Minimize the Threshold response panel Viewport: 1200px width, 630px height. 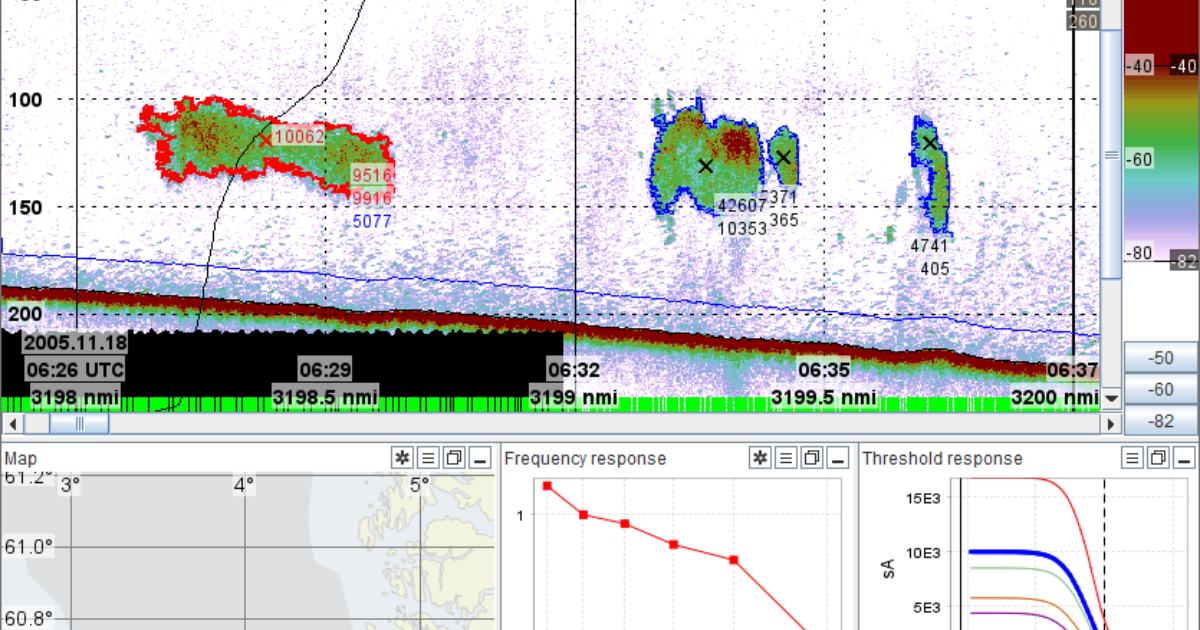1184,458
